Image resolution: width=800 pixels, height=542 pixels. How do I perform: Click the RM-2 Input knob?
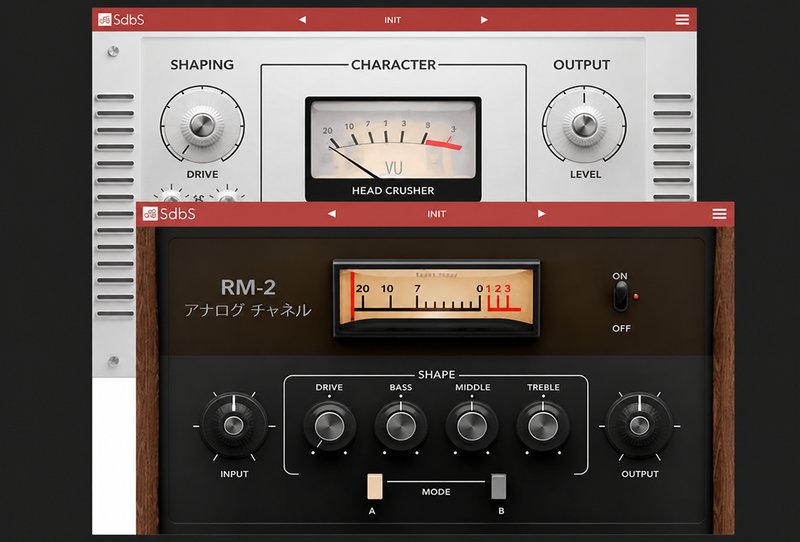[234, 426]
